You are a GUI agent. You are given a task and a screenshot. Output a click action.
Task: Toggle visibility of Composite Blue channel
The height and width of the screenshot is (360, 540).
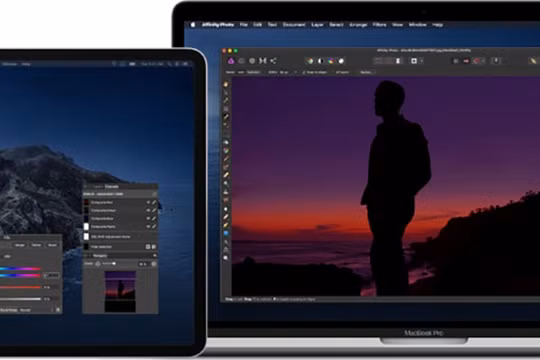pos(148,218)
